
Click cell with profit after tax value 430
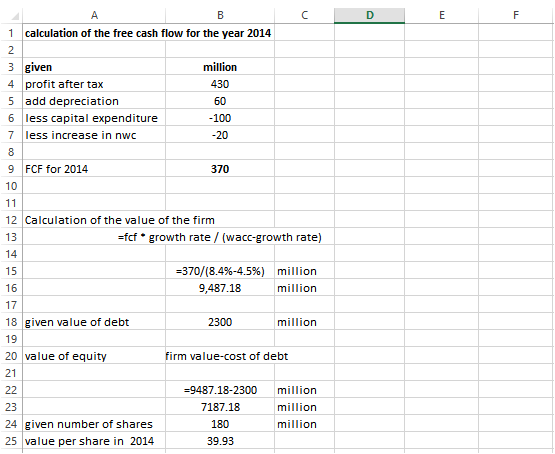pyautogui.click(x=220, y=84)
